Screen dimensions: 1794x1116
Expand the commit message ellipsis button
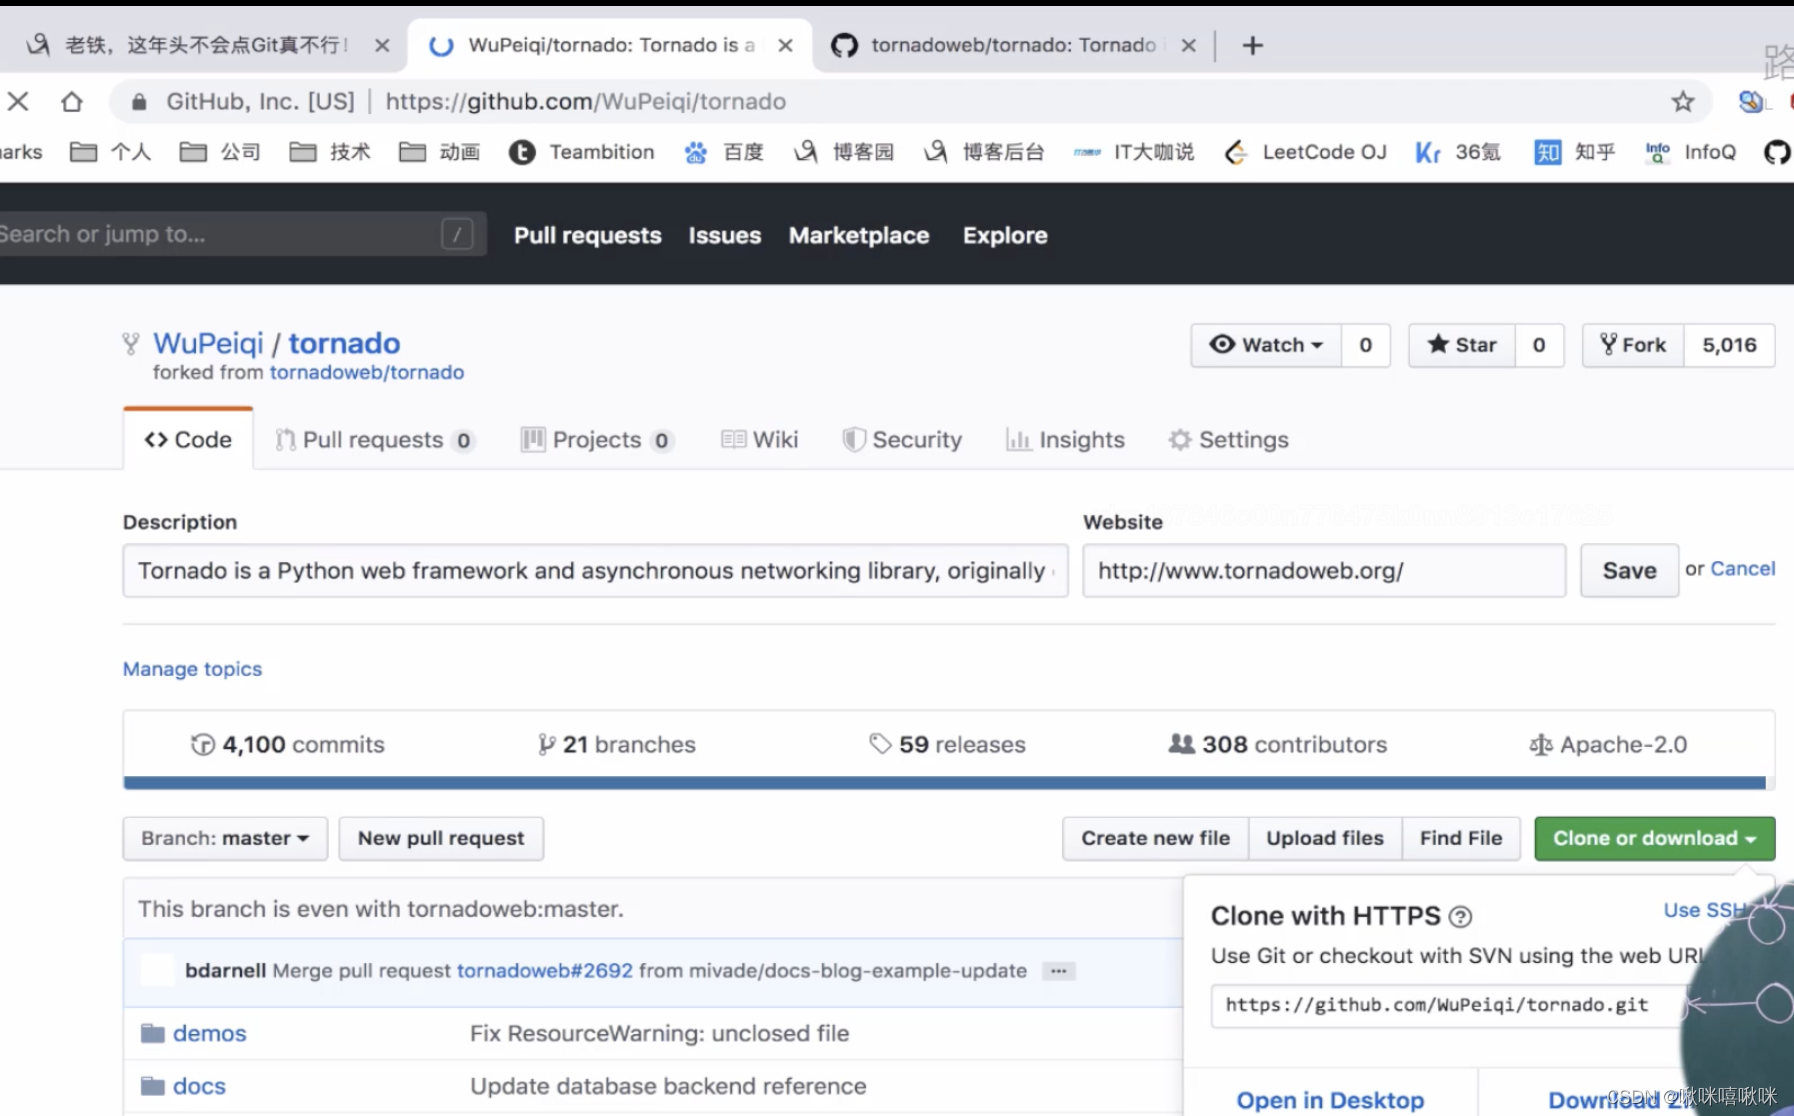click(1058, 971)
